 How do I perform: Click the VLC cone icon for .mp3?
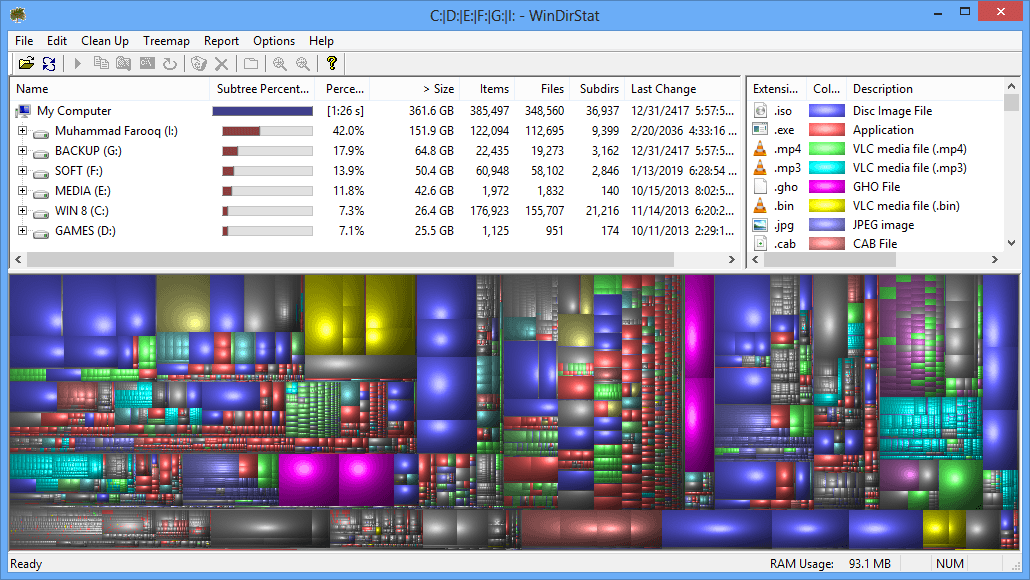[760, 167]
